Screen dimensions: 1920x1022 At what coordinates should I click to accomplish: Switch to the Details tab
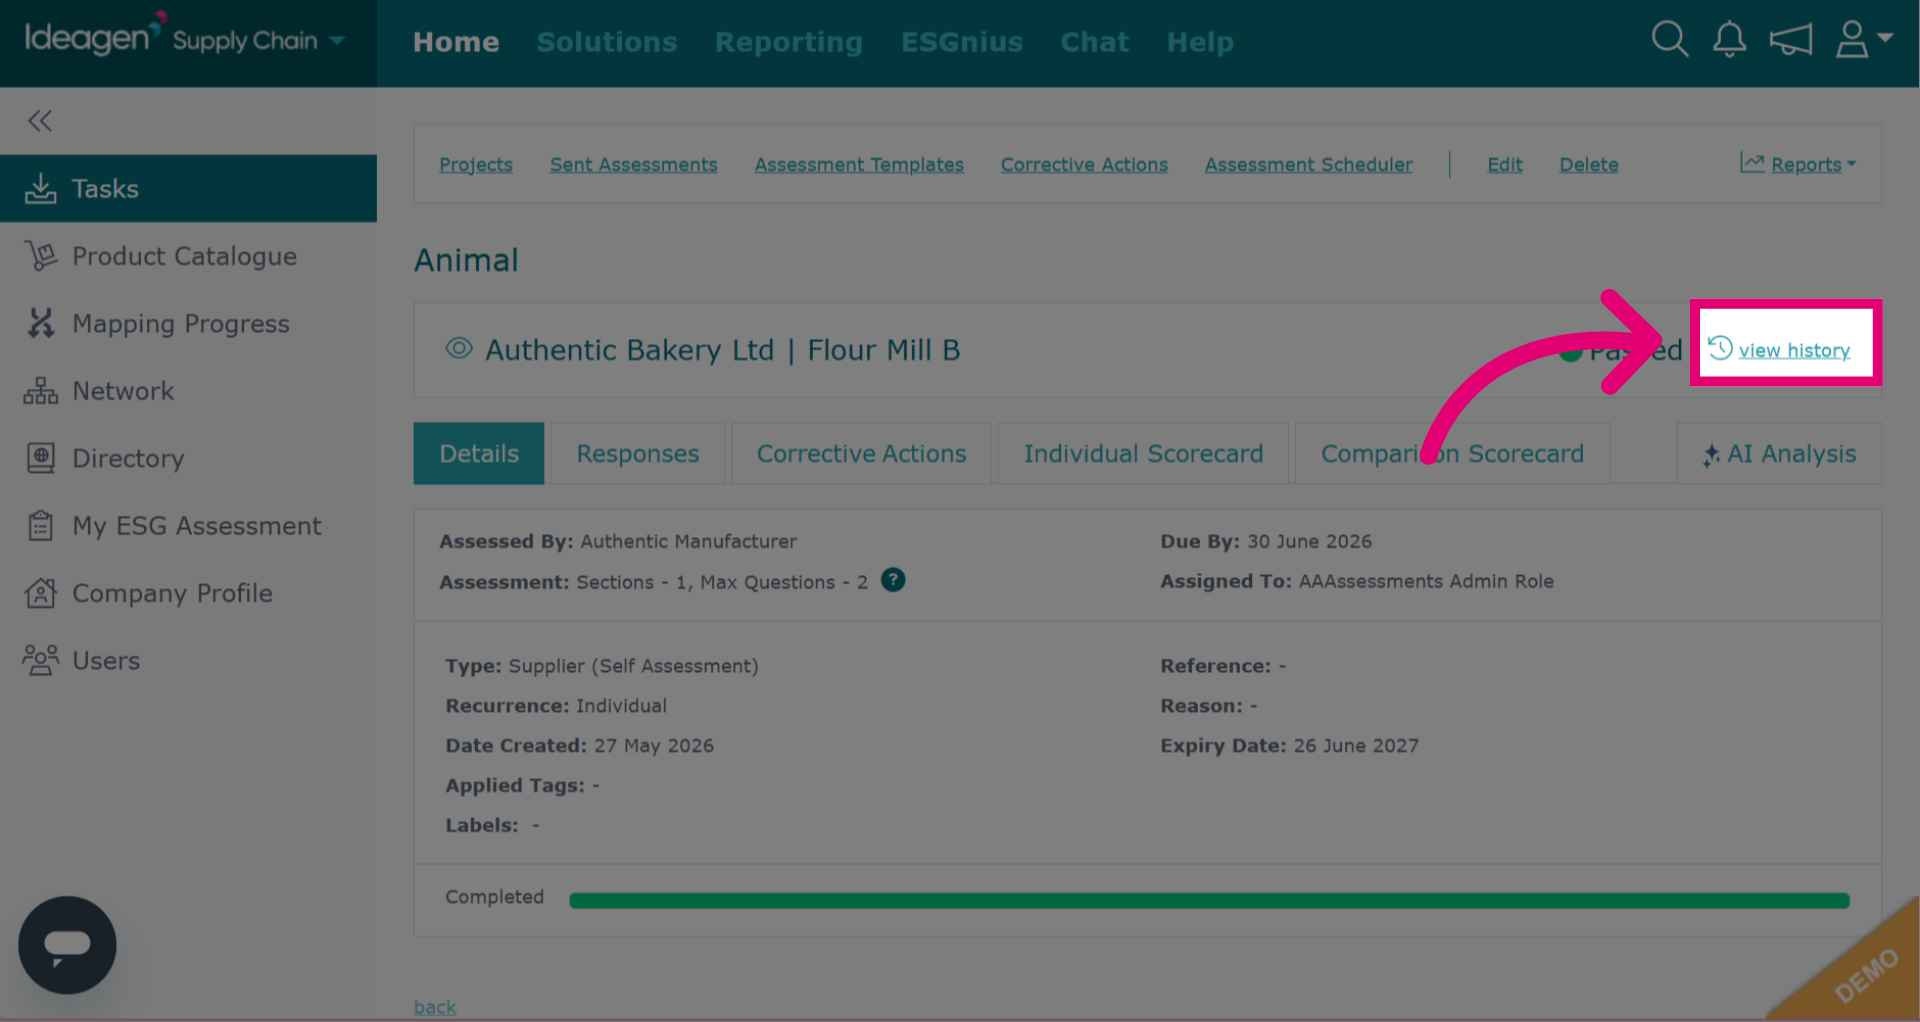coord(479,454)
